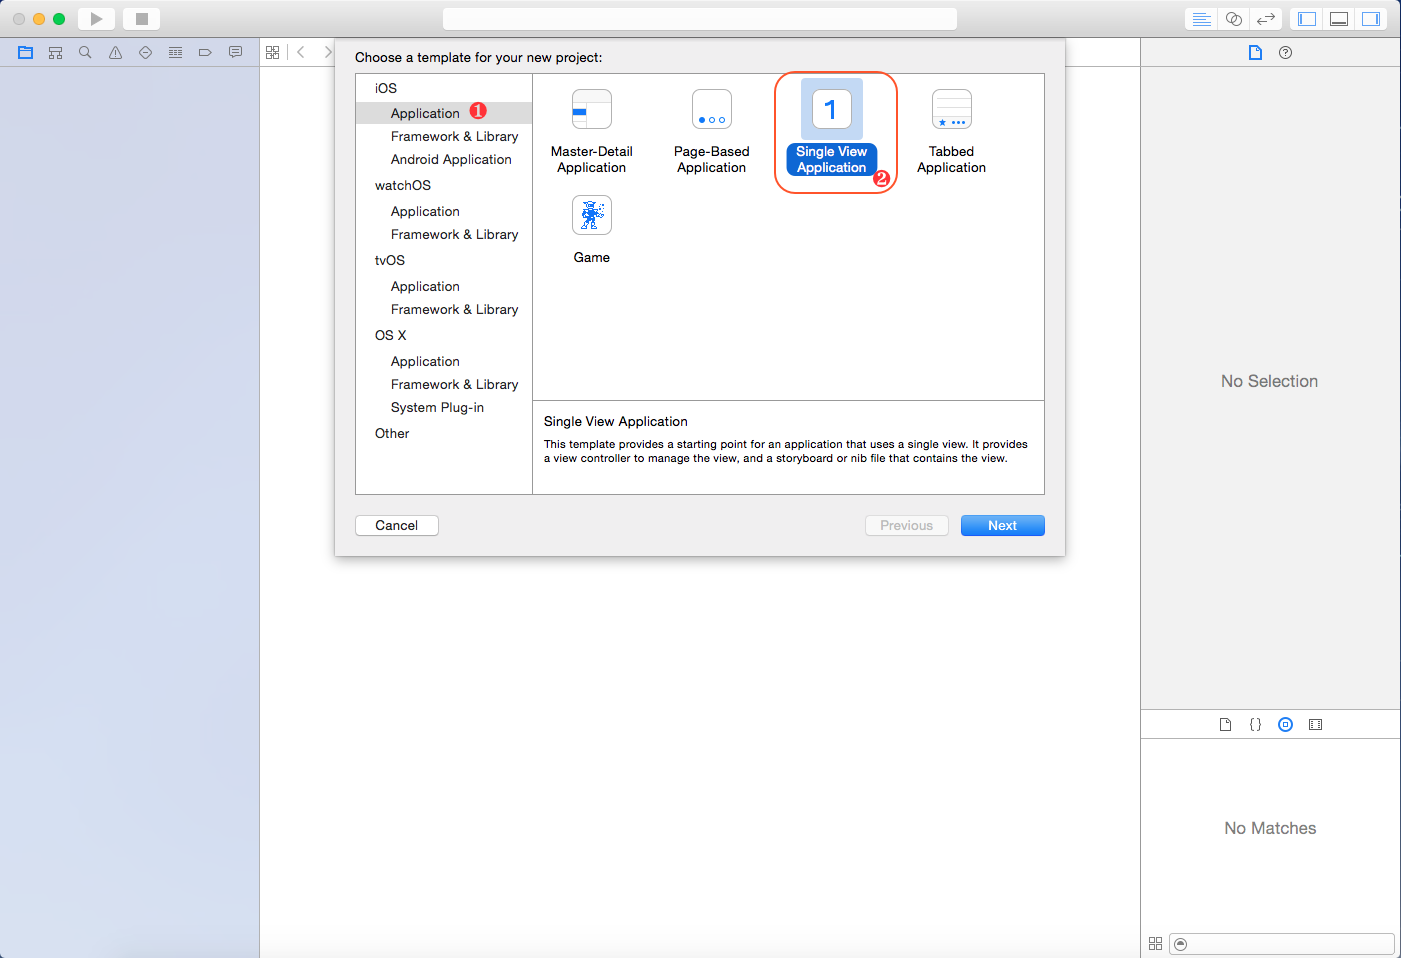Screen dimensions: 1401x958
Task: Click the Run (play) button
Action: (x=96, y=19)
